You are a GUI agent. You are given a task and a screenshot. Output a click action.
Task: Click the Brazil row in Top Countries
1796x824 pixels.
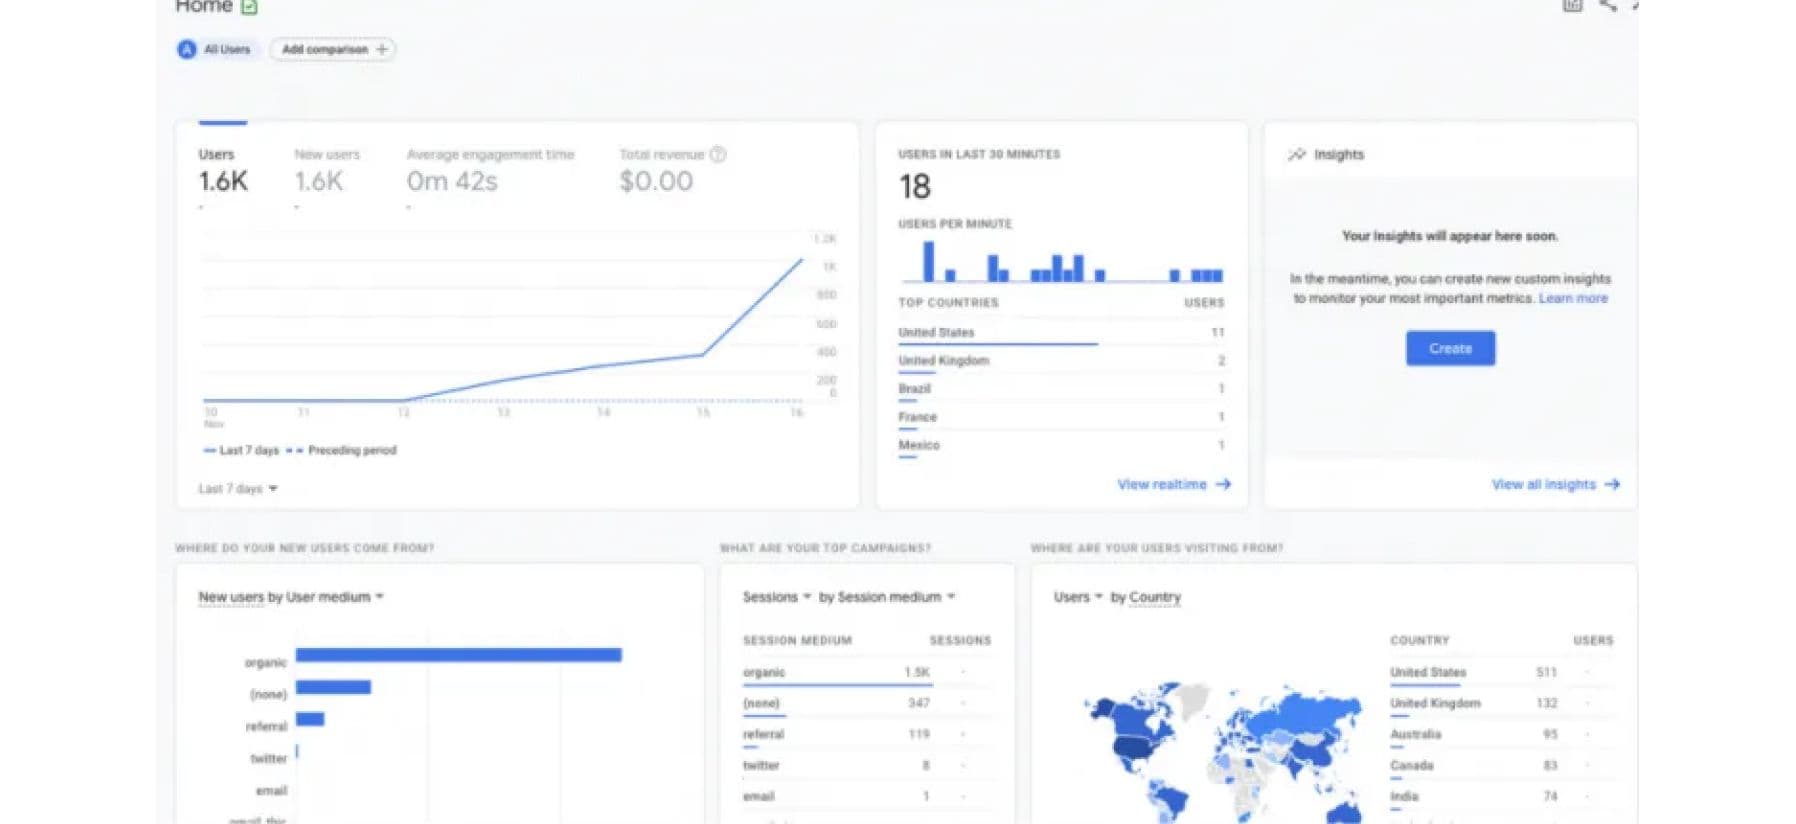click(x=1061, y=389)
